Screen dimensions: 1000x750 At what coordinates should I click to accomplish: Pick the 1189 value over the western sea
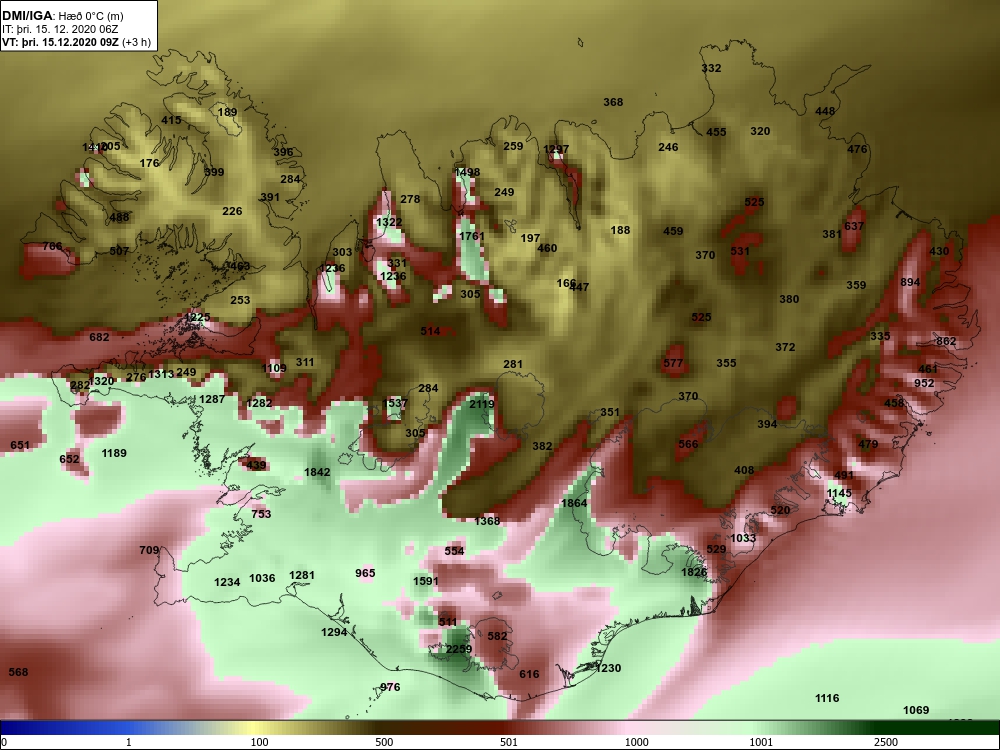(x=114, y=453)
